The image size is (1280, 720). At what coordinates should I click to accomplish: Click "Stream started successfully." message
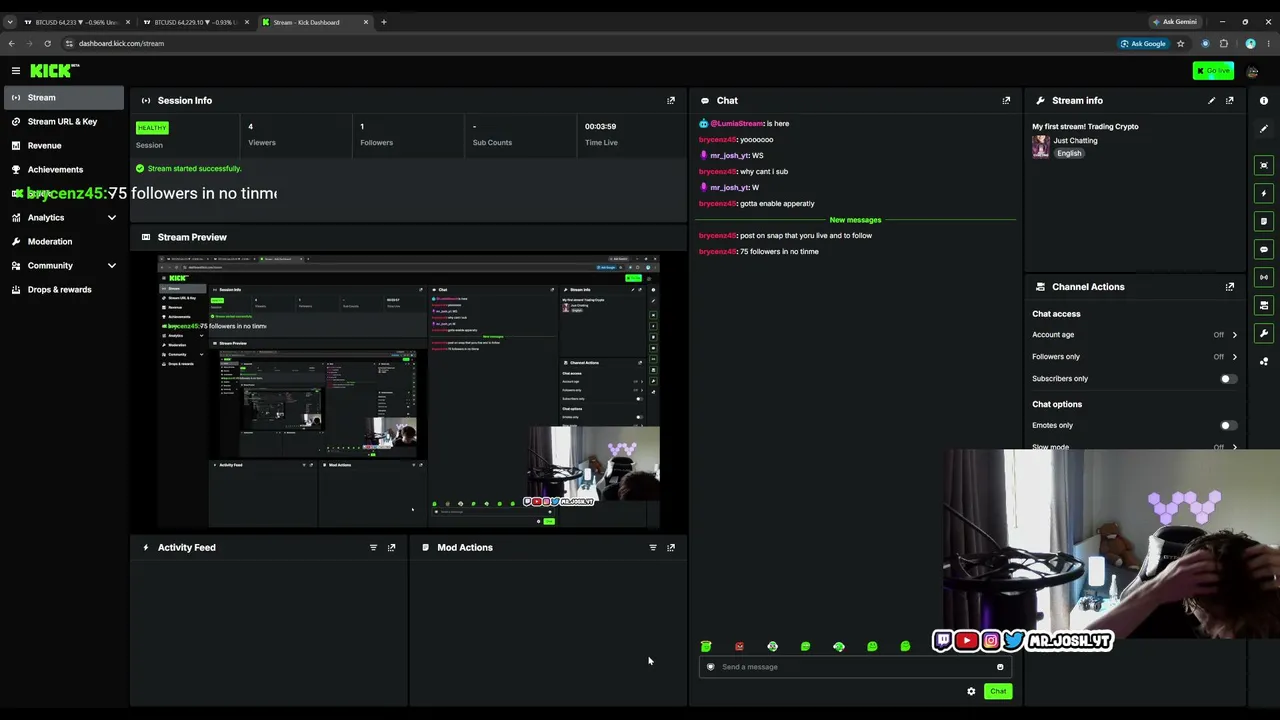(x=194, y=169)
